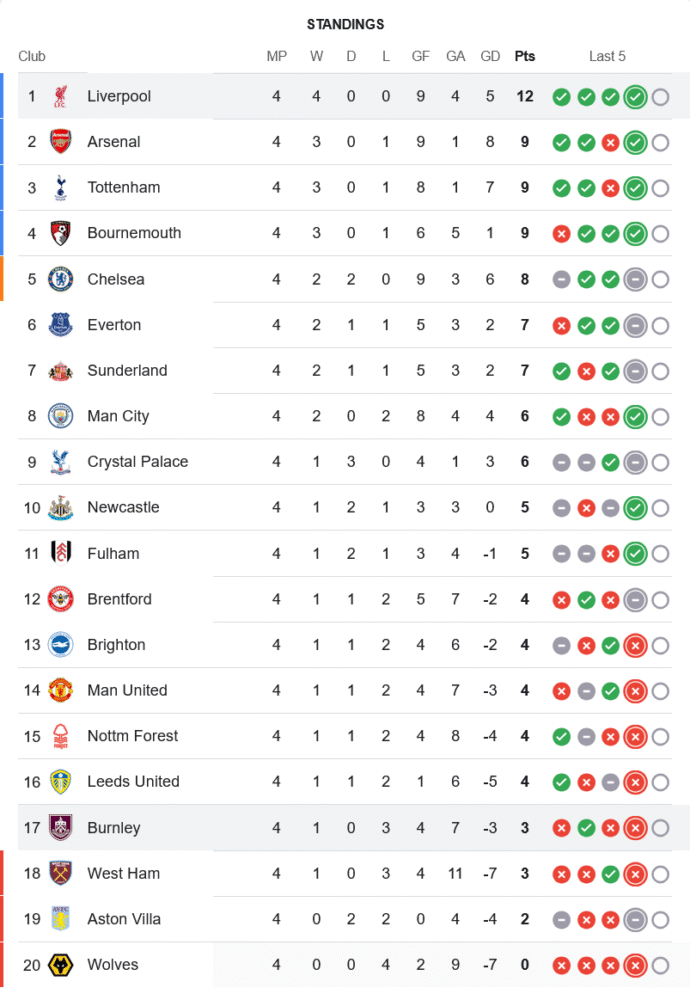Click the Liverpool club crest
The width and height of the screenshot is (690, 1000).
click(x=61, y=96)
